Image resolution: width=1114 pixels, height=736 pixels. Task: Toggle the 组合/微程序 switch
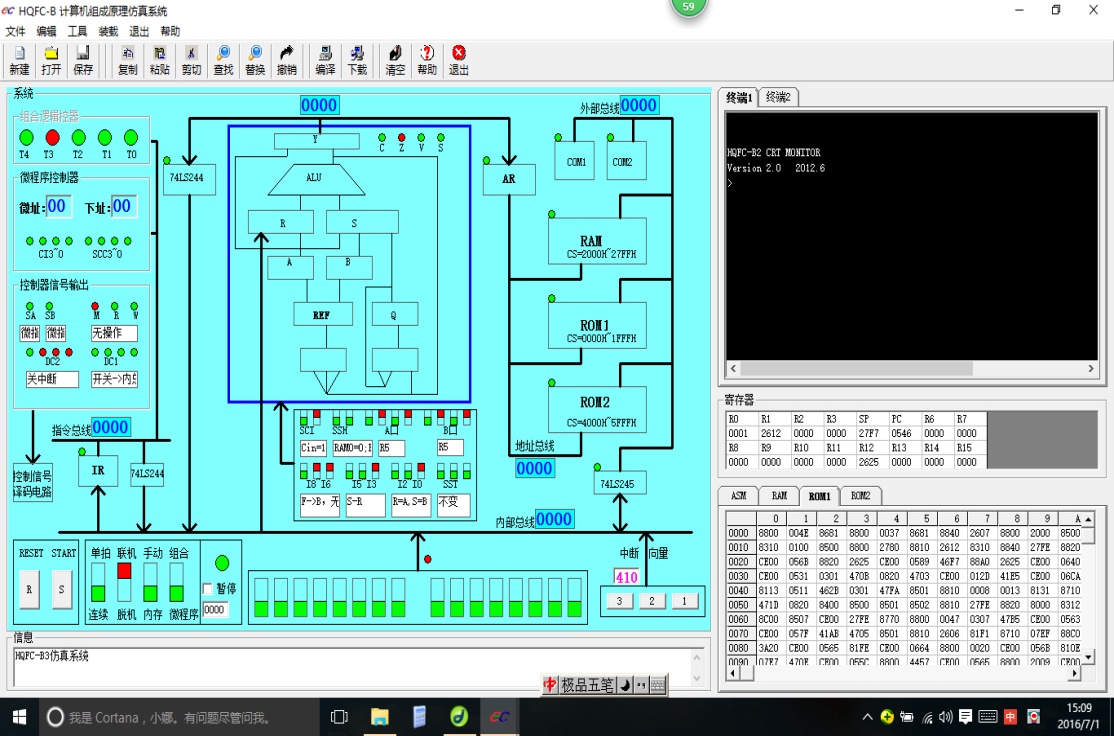(x=177, y=582)
